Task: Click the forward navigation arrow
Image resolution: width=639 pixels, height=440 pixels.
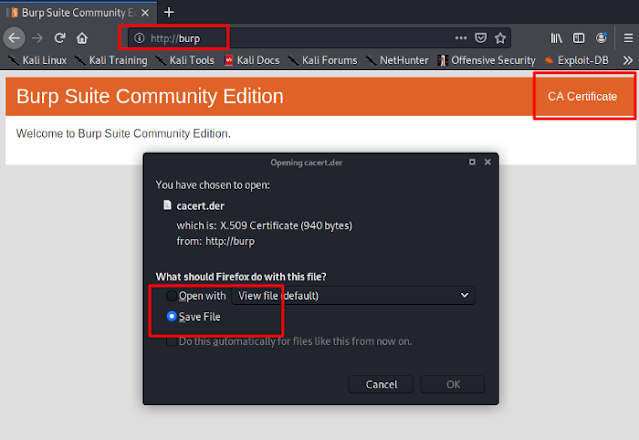Action: [37, 38]
